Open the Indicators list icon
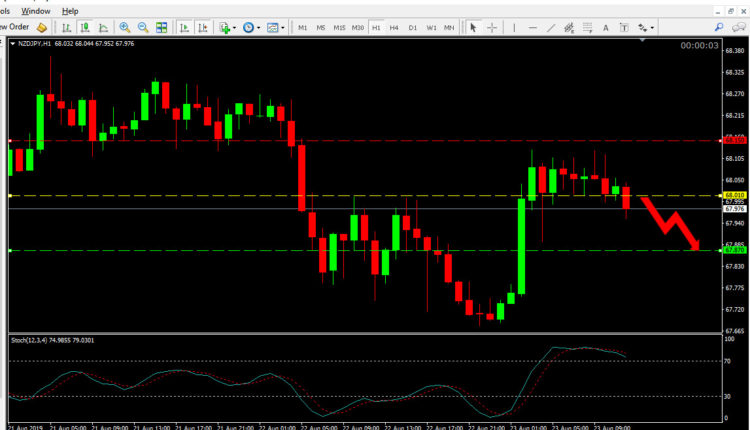750x430 pixels. 224,28
